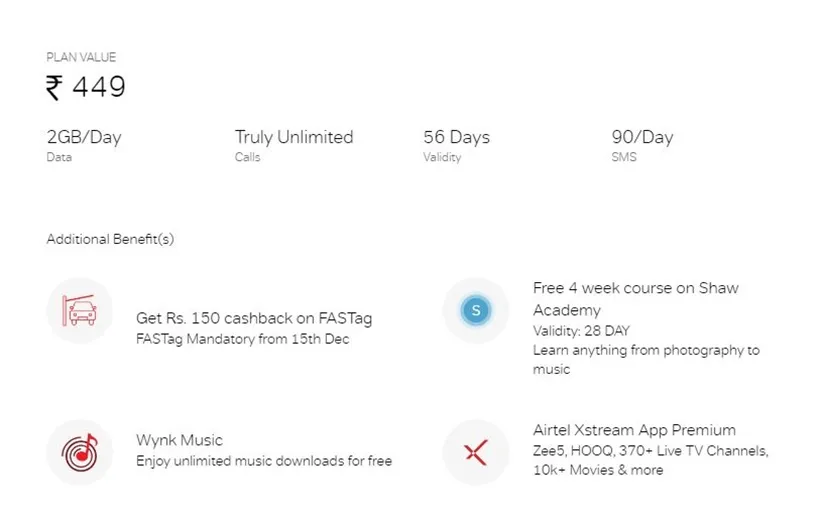Click the PLAN VALUE label

pos(81,57)
